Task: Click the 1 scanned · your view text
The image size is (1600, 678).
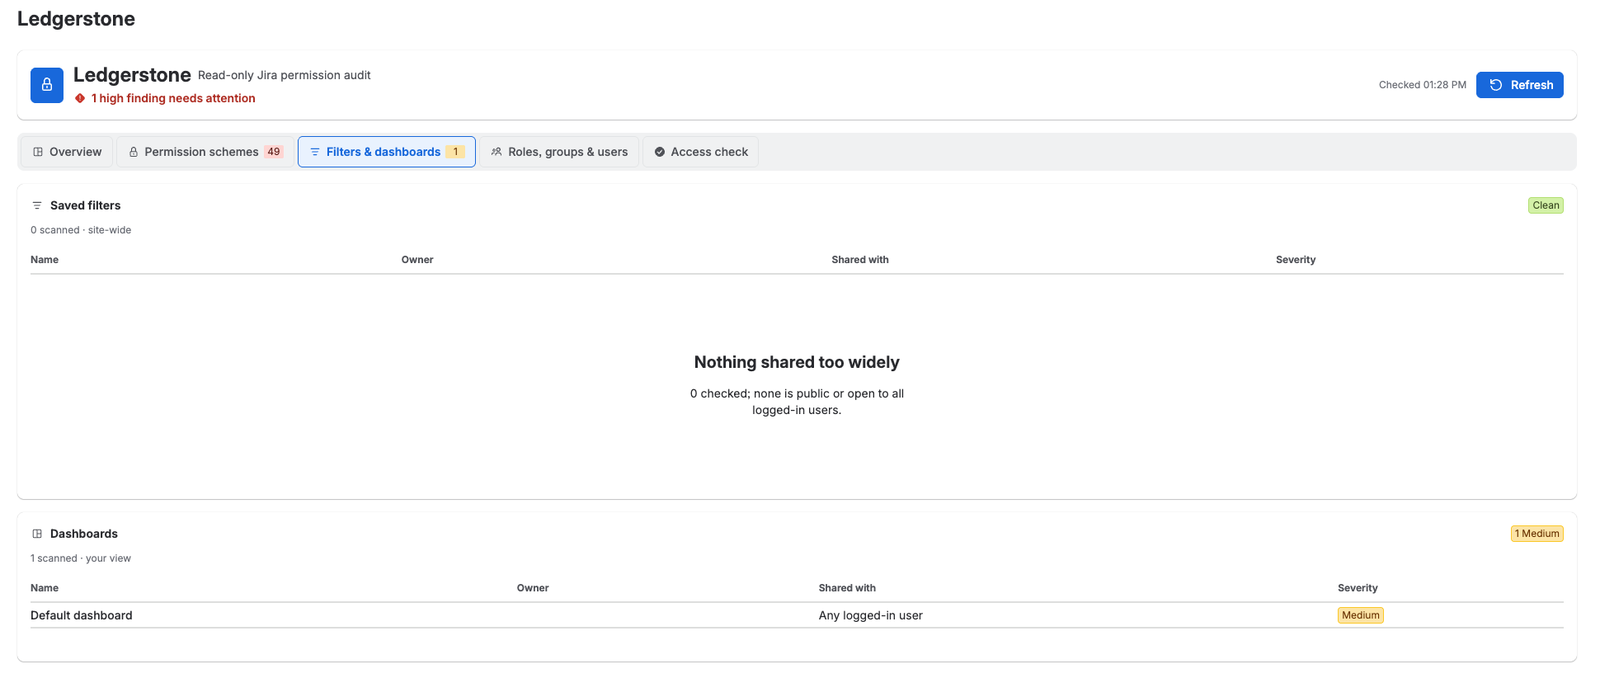Action: click(80, 559)
